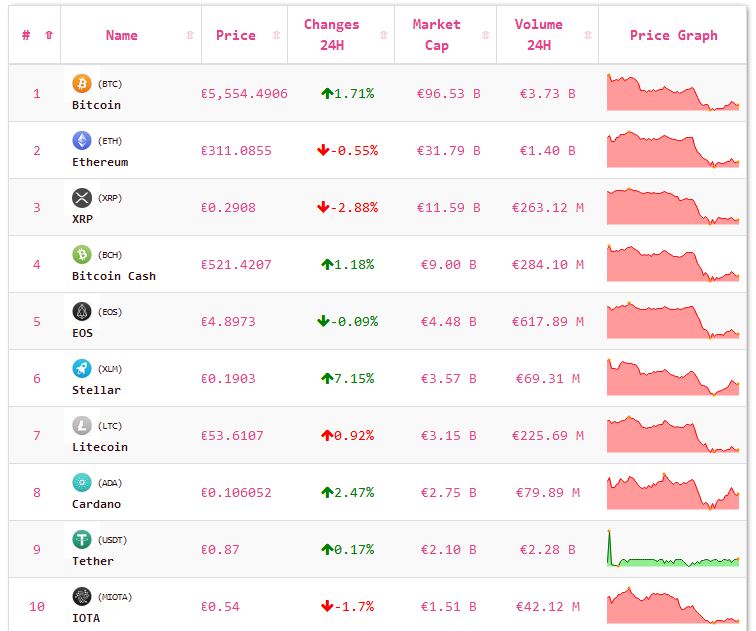The width and height of the screenshot is (756, 631).
Task: Open the Ethereum name link
Action: point(100,161)
